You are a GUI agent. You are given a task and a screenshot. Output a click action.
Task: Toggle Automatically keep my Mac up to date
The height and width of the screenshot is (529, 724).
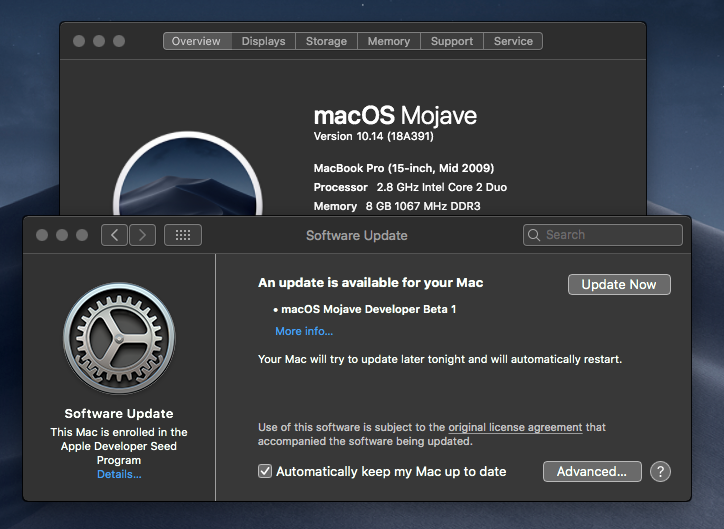tap(265, 471)
